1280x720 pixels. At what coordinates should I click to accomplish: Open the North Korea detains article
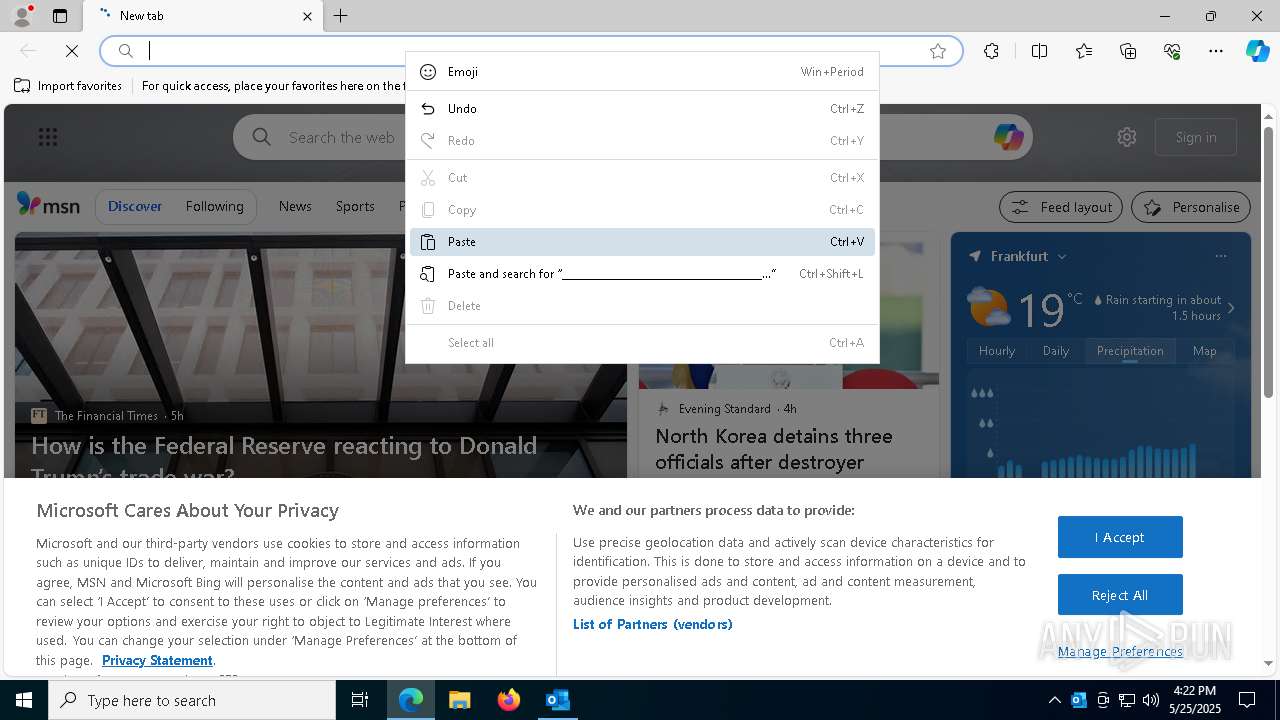click(x=774, y=449)
